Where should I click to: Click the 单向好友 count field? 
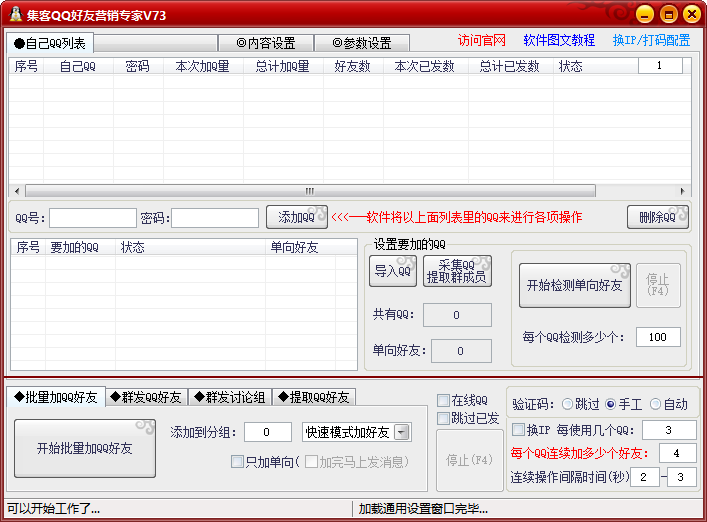461,351
